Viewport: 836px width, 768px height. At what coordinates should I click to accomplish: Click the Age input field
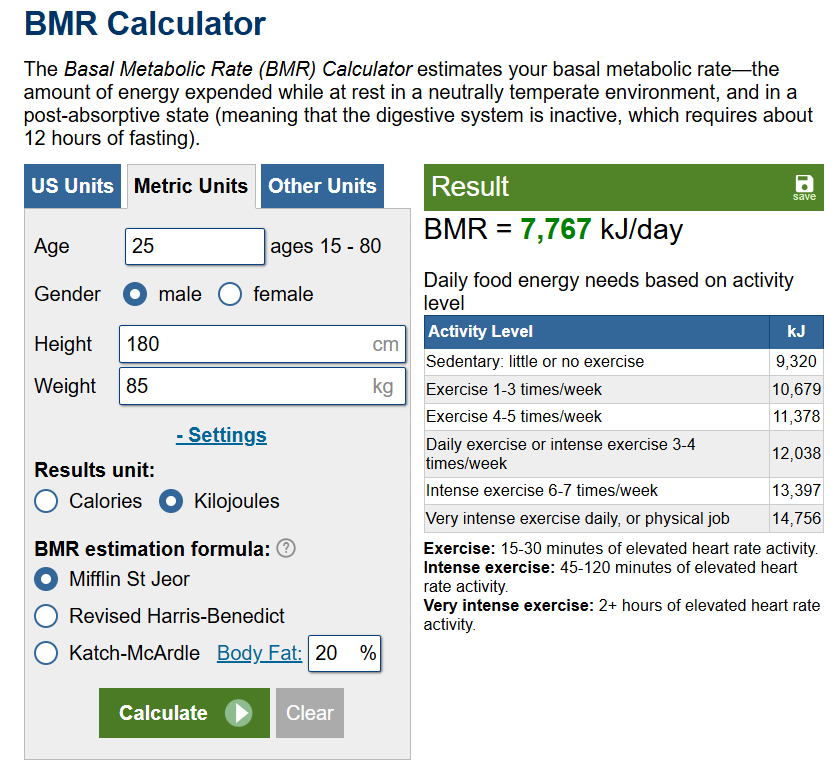point(194,246)
